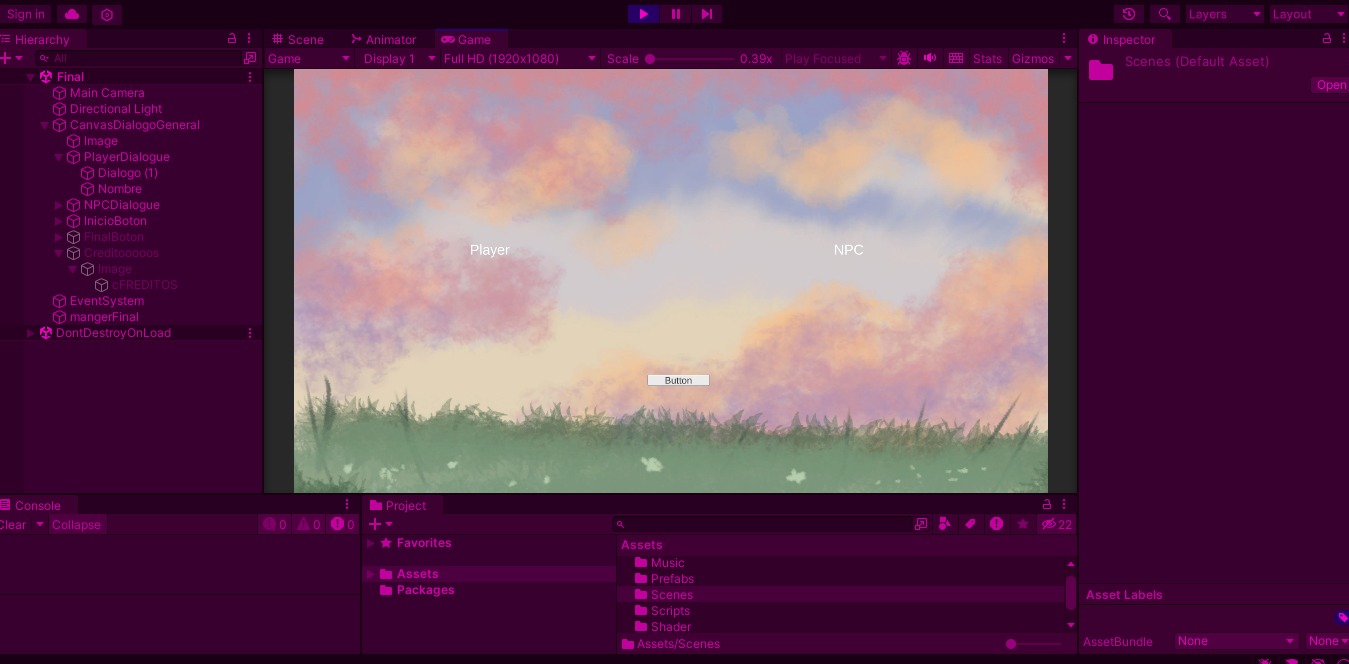Toggle Console error messages filter
Viewport: 1349px width, 664px height.
coord(343,525)
